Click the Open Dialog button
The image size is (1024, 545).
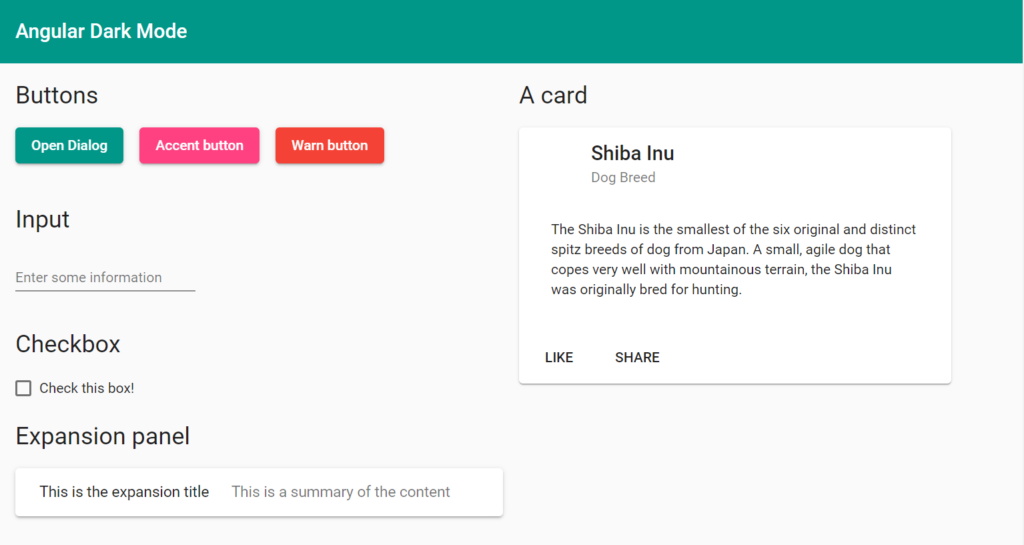[x=69, y=146]
